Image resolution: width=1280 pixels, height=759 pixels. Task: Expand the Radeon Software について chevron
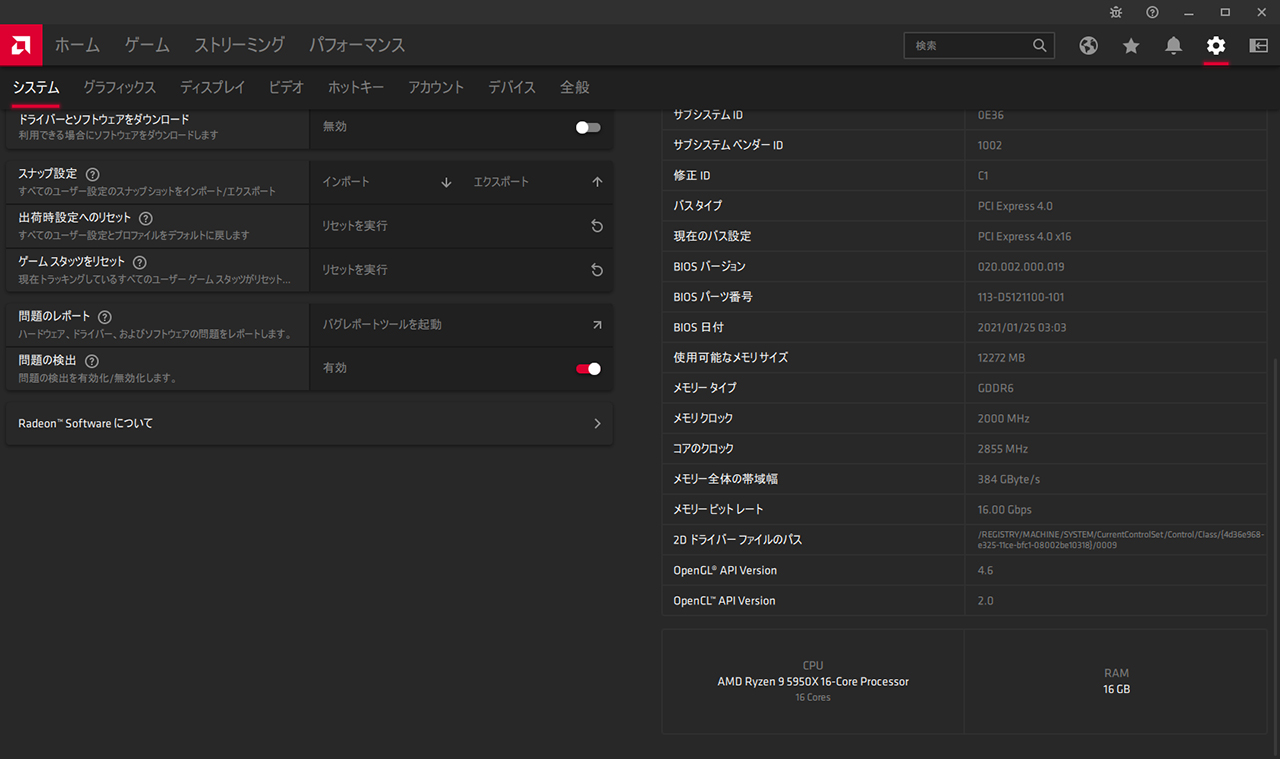coord(597,424)
